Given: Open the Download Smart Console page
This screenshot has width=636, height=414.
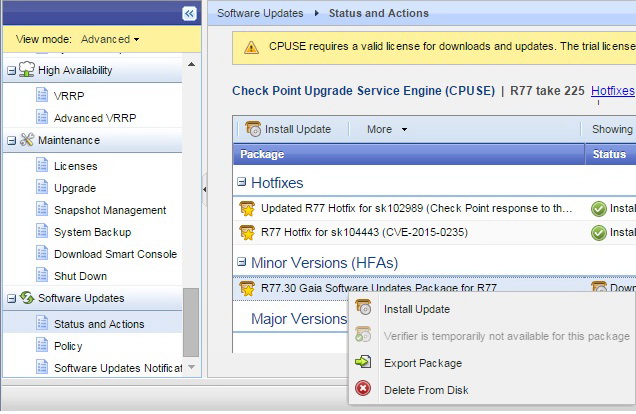Looking at the screenshot, I should 115,254.
